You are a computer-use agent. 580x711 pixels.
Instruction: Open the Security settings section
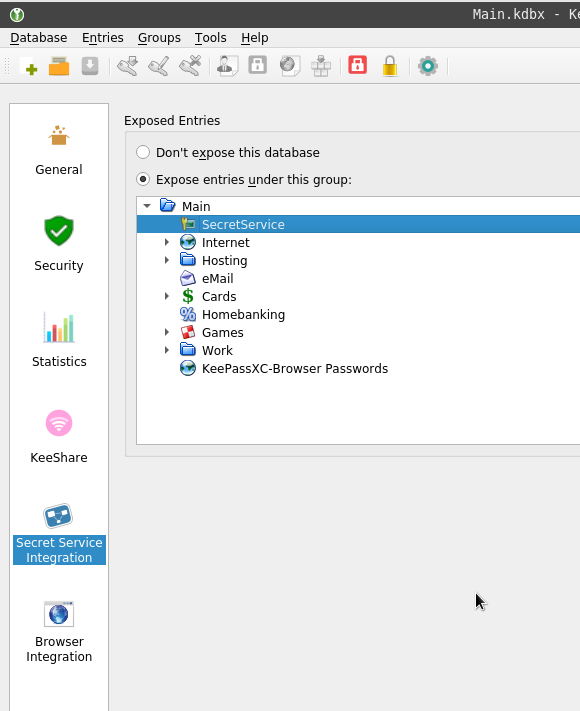(x=59, y=244)
